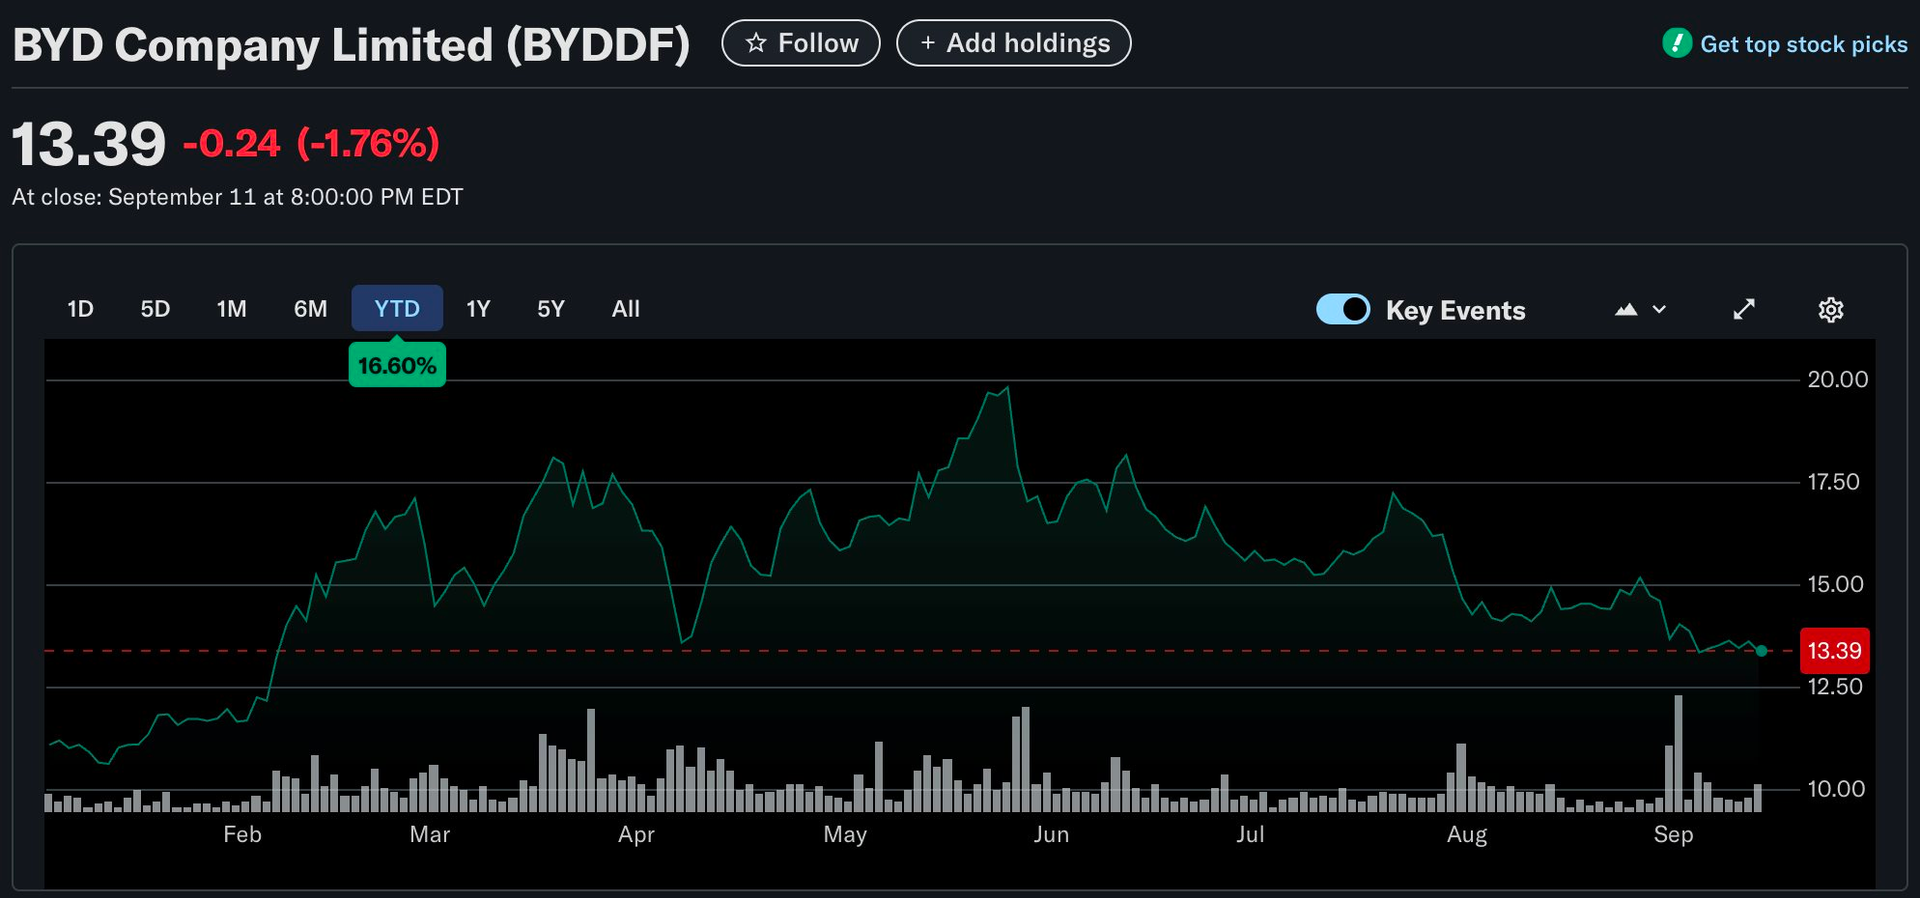The image size is (1920, 898).
Task: Select the 1D time range
Action: coord(80,309)
